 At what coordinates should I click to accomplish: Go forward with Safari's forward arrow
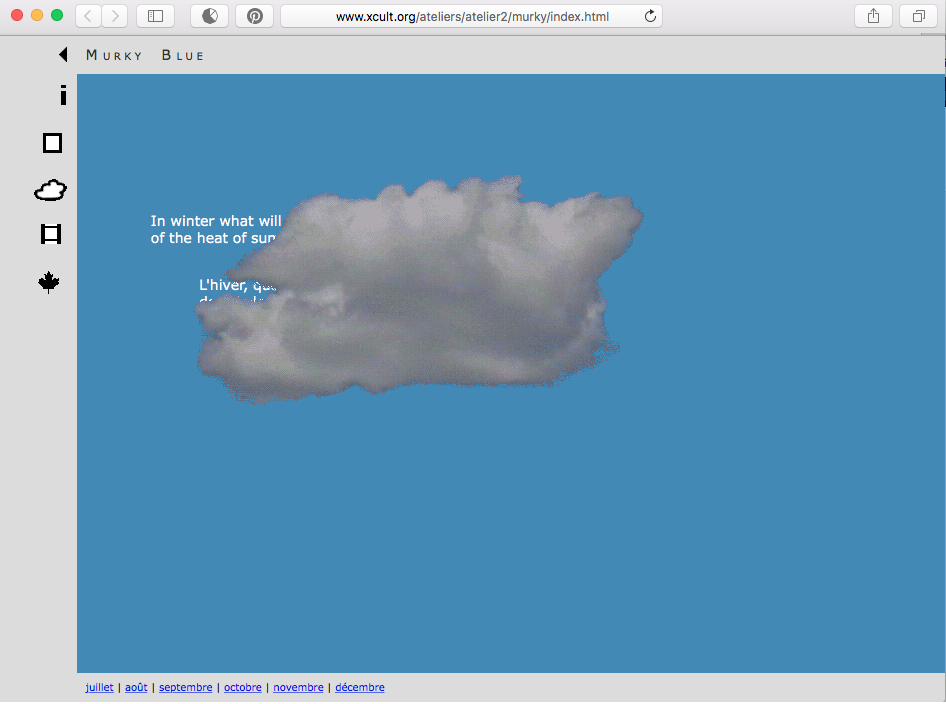point(115,16)
